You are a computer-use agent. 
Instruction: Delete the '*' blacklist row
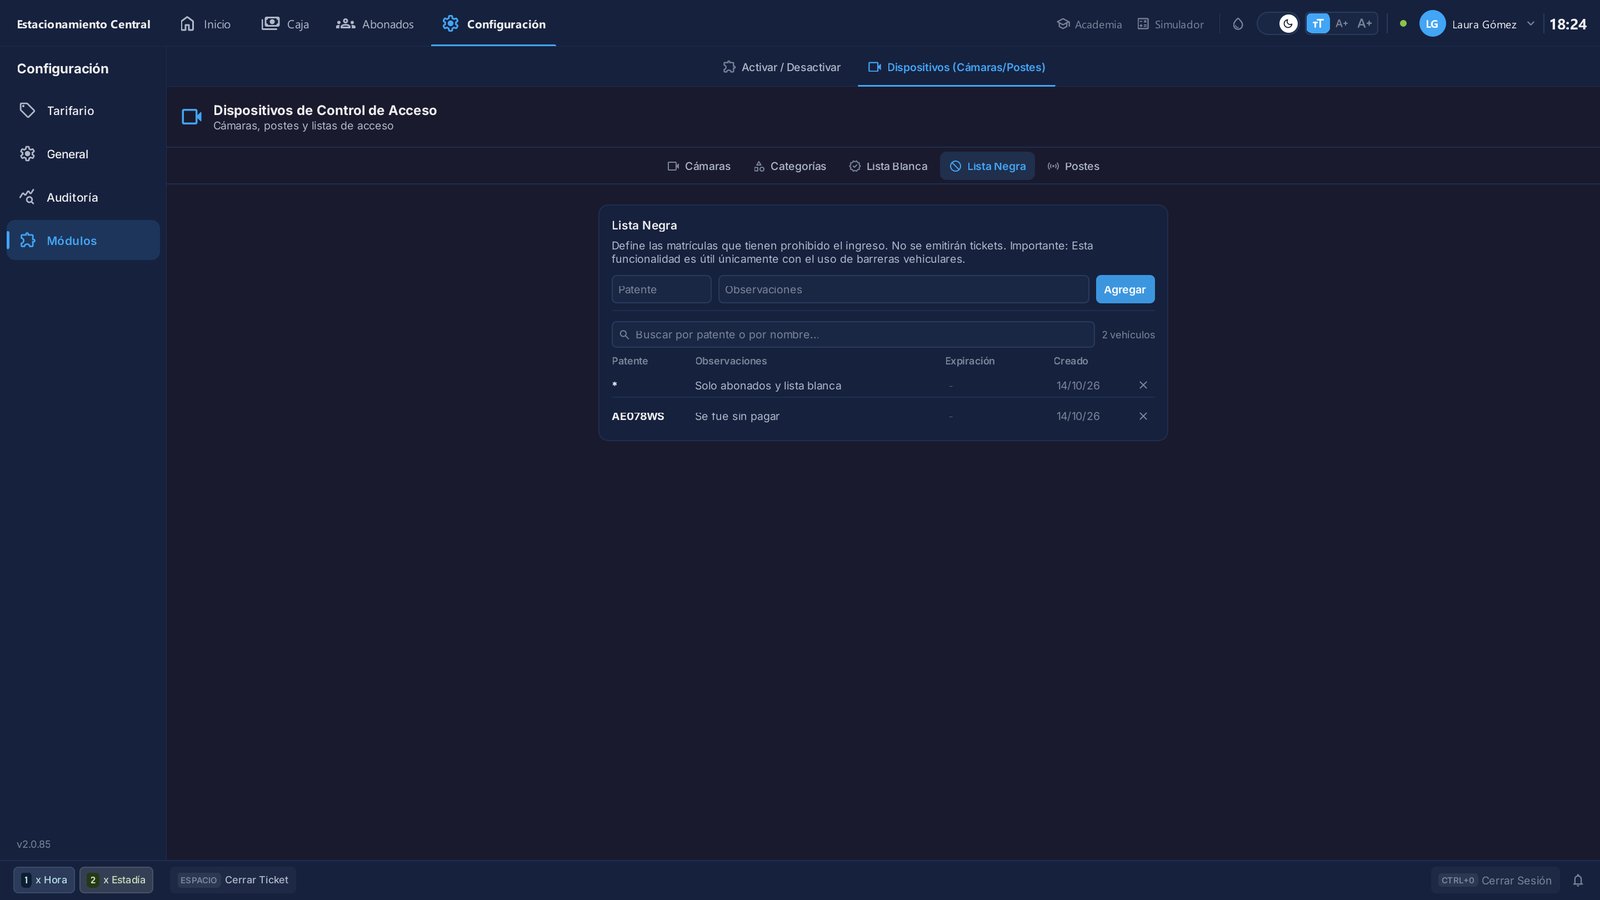coord(1143,385)
